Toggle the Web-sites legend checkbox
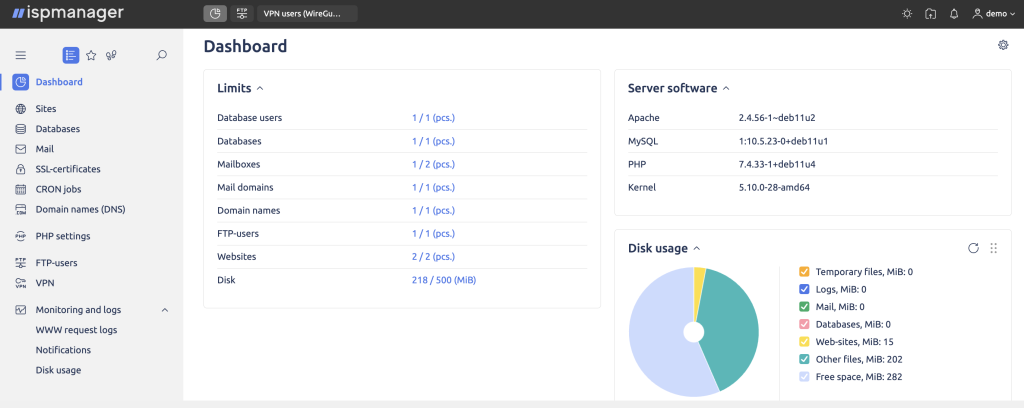The width and height of the screenshot is (1024, 408). [x=804, y=342]
